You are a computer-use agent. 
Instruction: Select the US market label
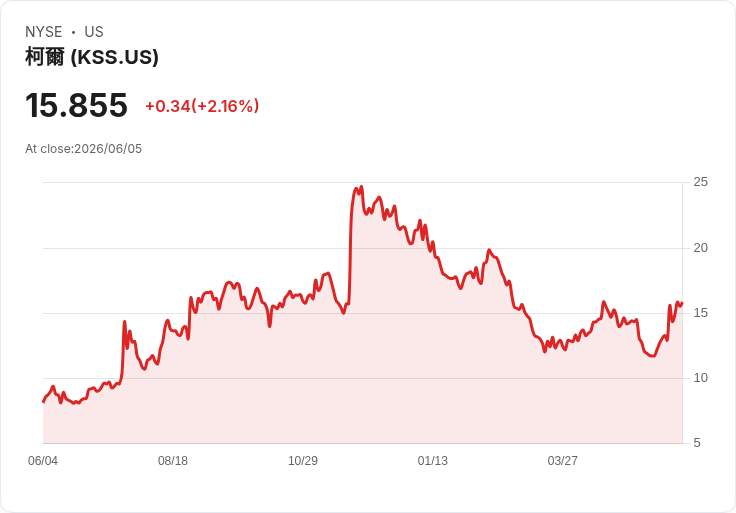(x=94, y=32)
